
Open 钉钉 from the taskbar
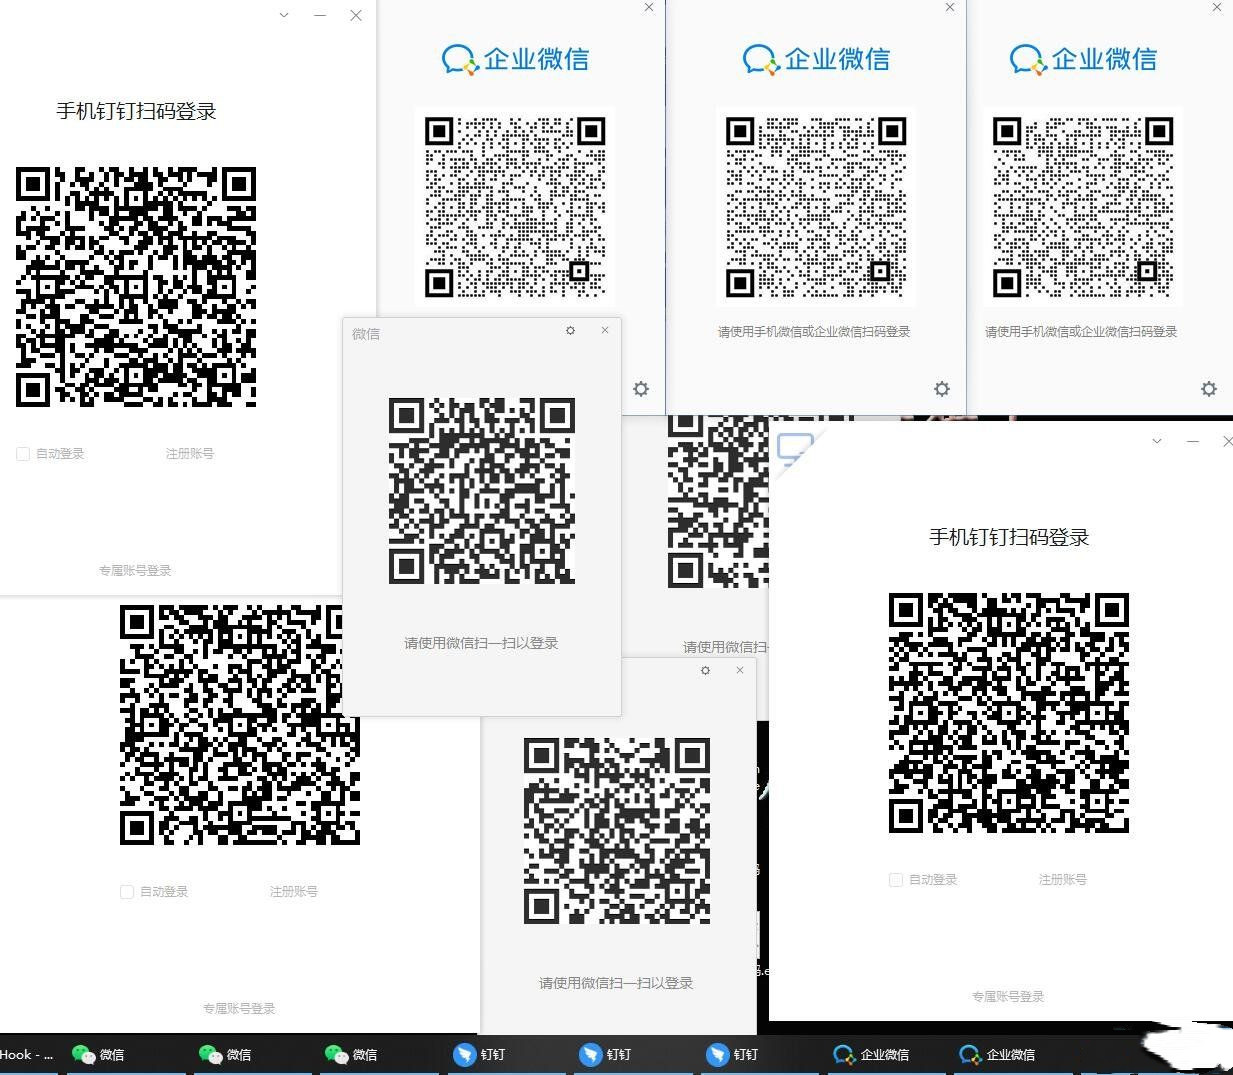(x=478, y=1054)
